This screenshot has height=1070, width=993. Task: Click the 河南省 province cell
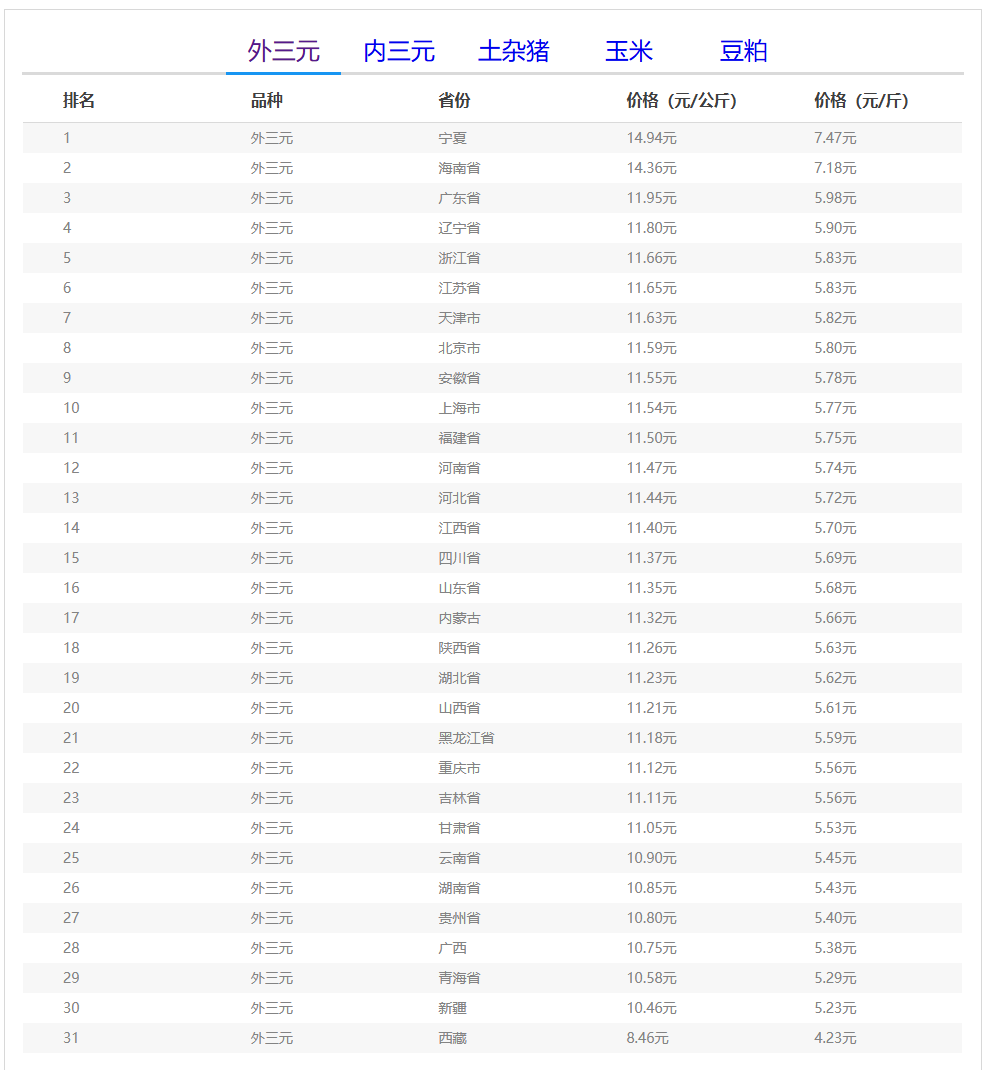[459, 468]
